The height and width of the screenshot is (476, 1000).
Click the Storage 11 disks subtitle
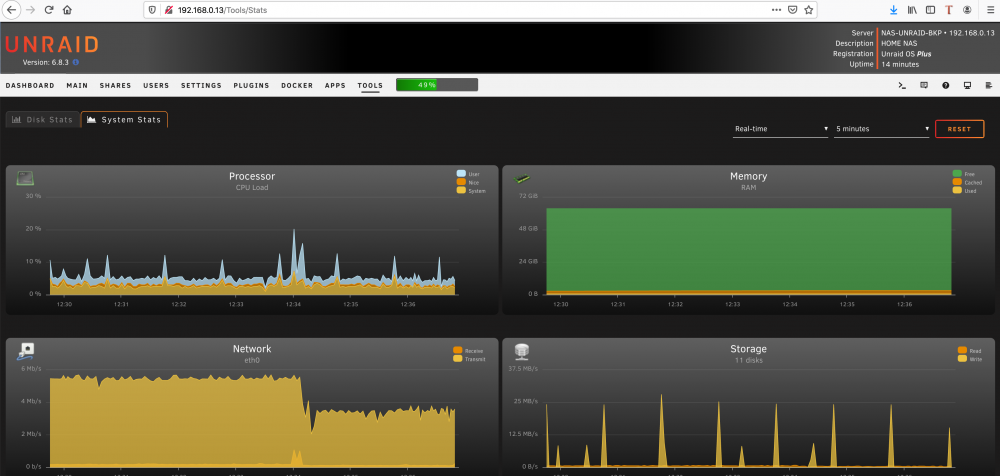tap(748, 361)
